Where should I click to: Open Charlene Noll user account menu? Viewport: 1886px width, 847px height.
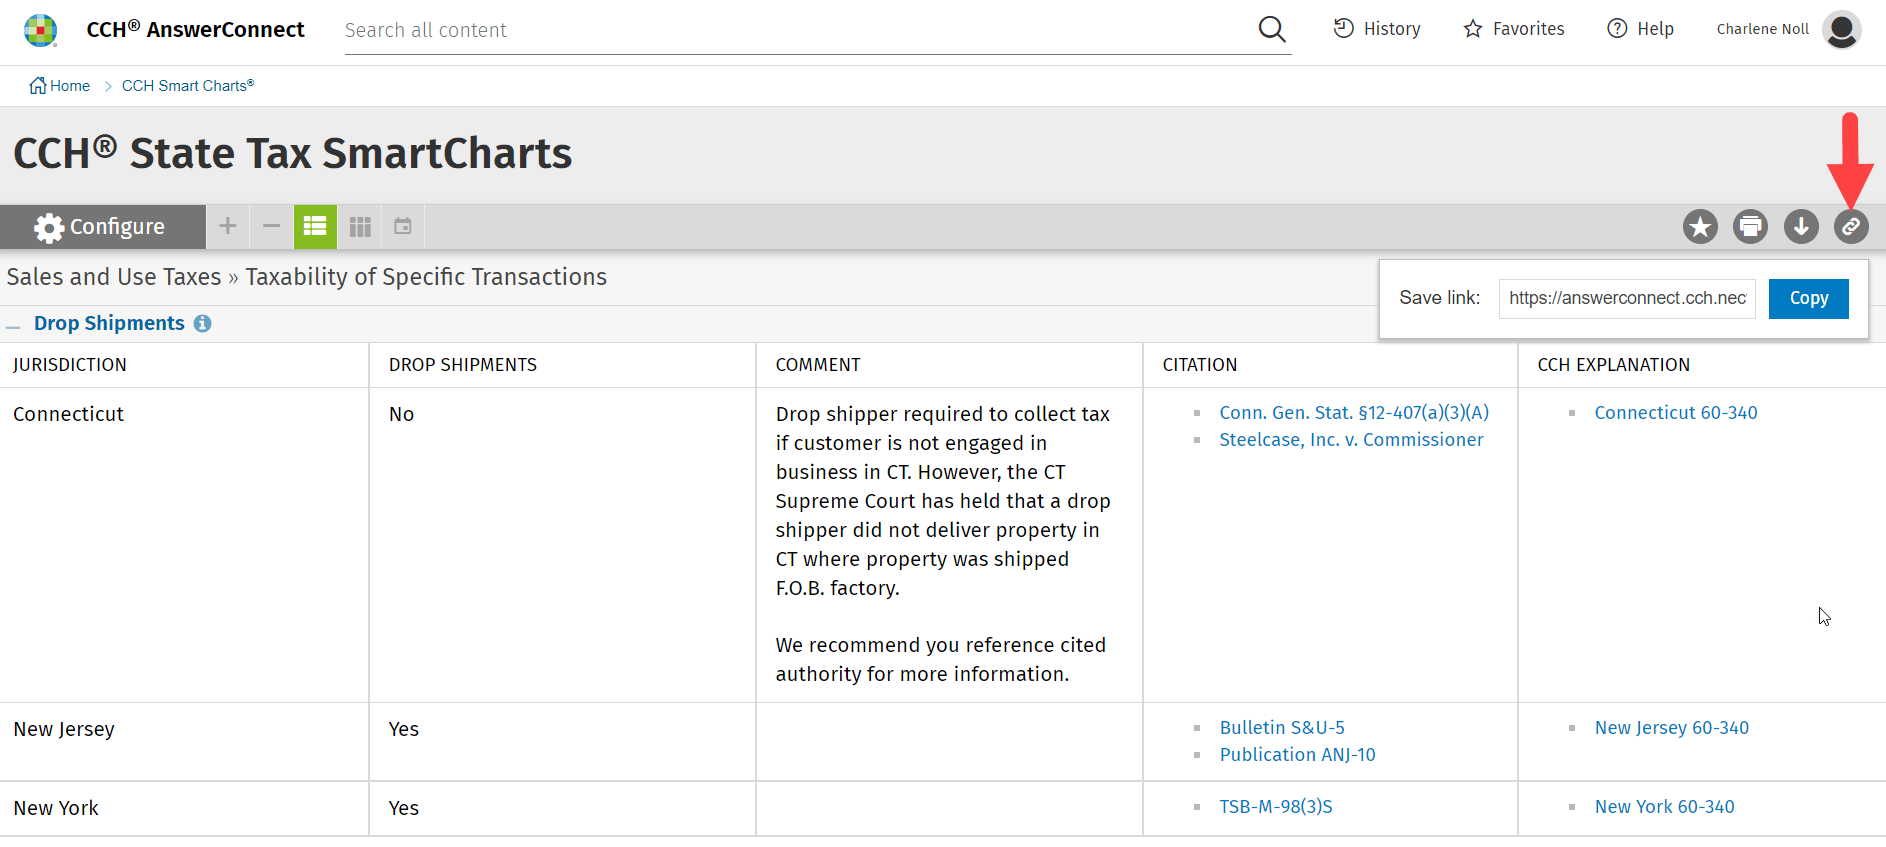1840,29
